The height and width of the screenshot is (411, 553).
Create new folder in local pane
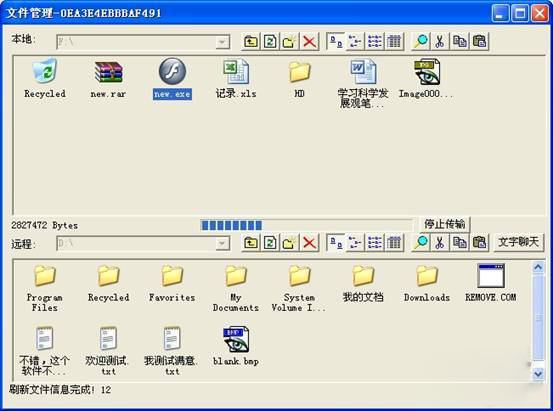pos(290,42)
